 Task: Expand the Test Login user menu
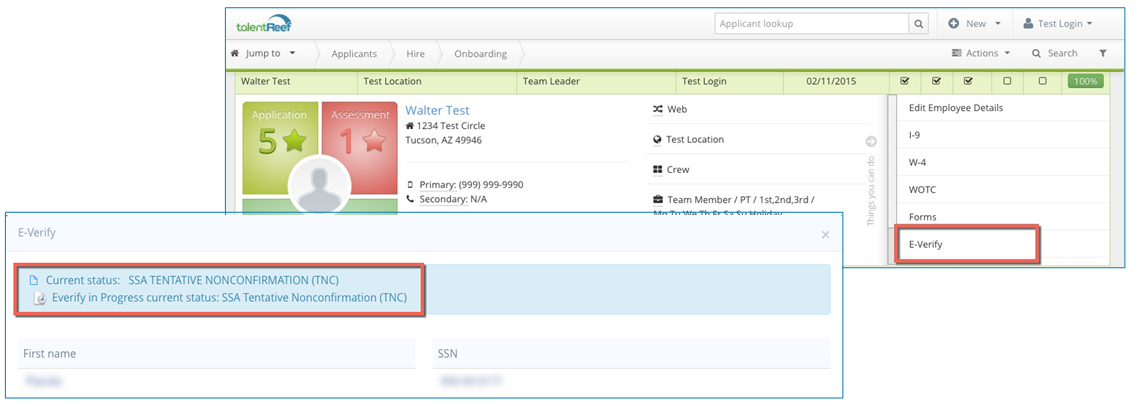1057,24
